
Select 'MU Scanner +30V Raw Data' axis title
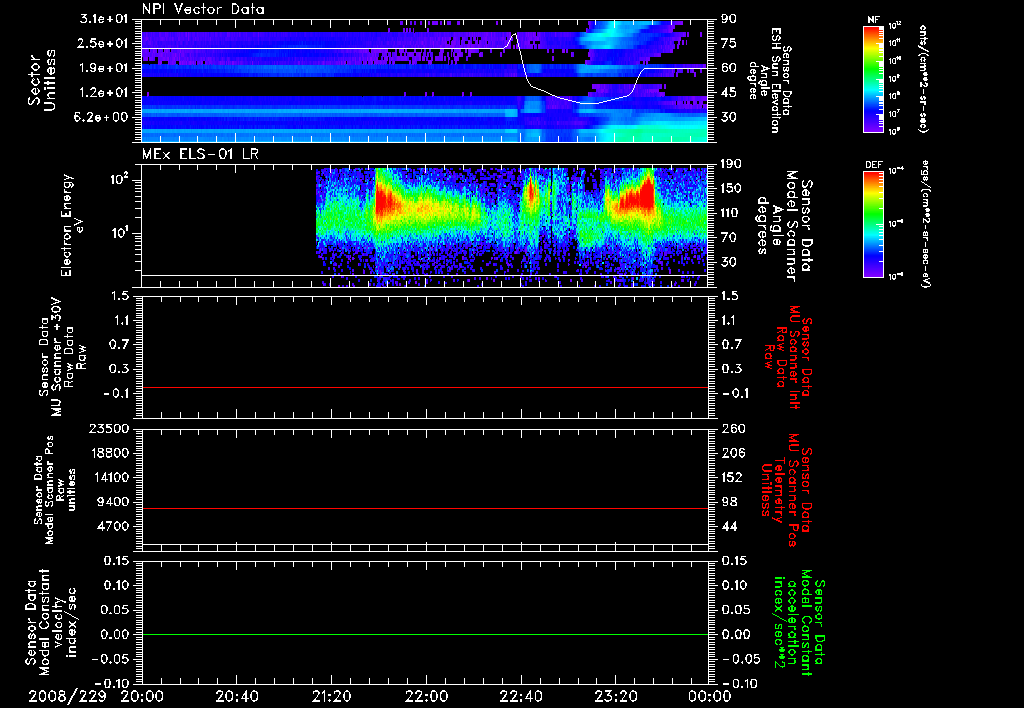coord(62,357)
